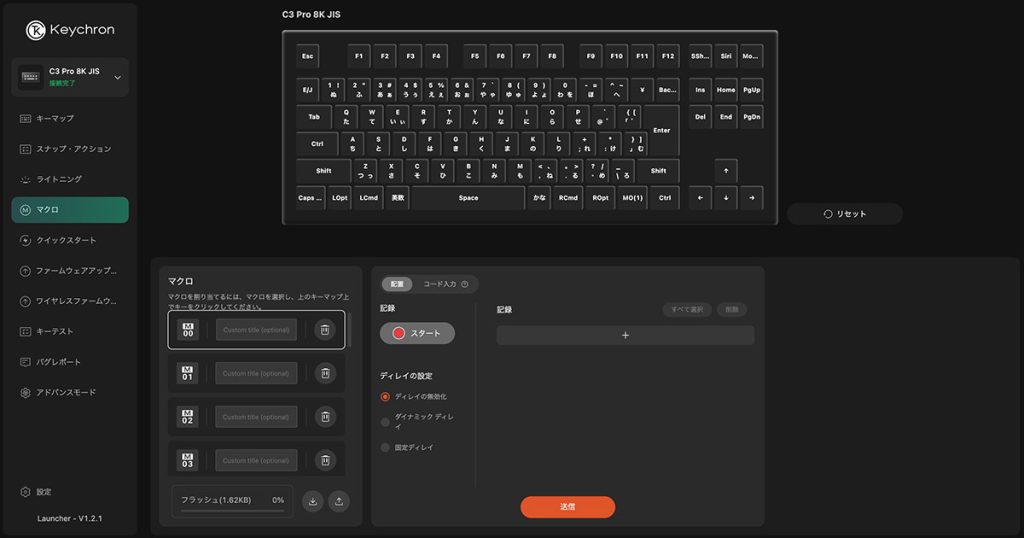
Task: Click the M01 Custom title input field
Action: pos(256,373)
